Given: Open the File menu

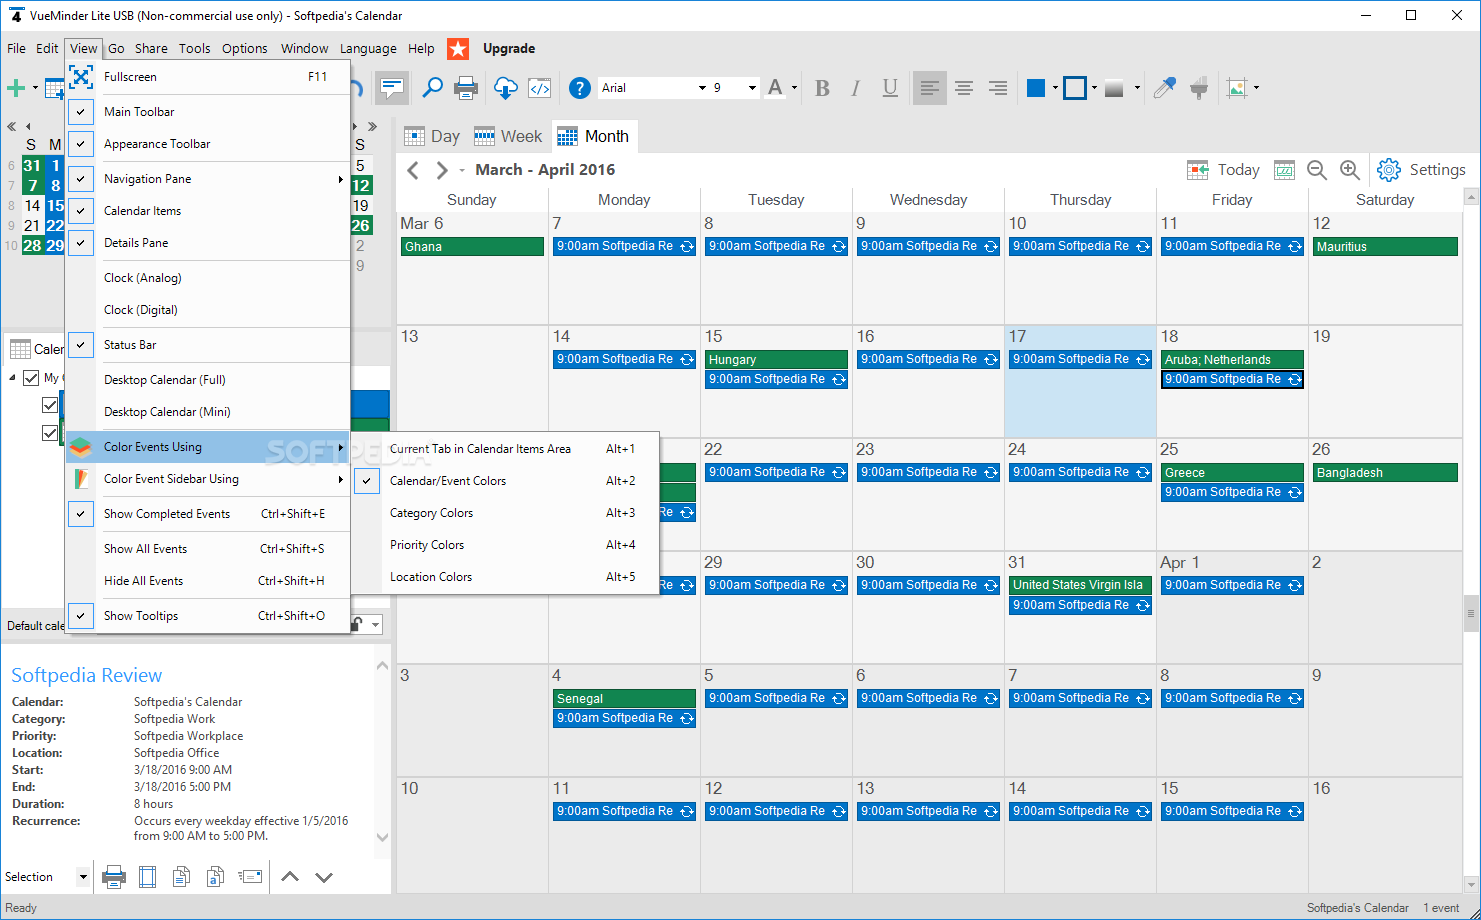Looking at the screenshot, I should (16, 48).
